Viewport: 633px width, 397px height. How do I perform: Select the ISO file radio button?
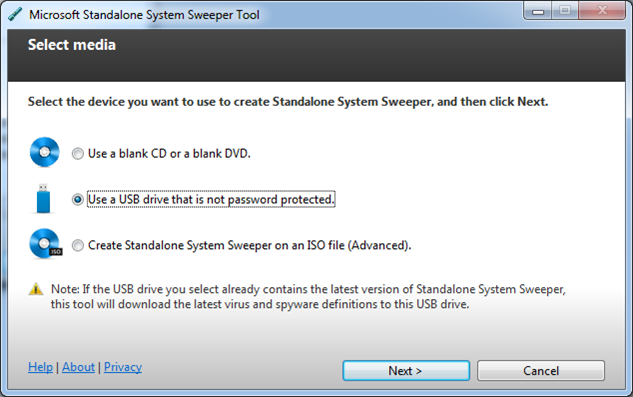[78, 246]
